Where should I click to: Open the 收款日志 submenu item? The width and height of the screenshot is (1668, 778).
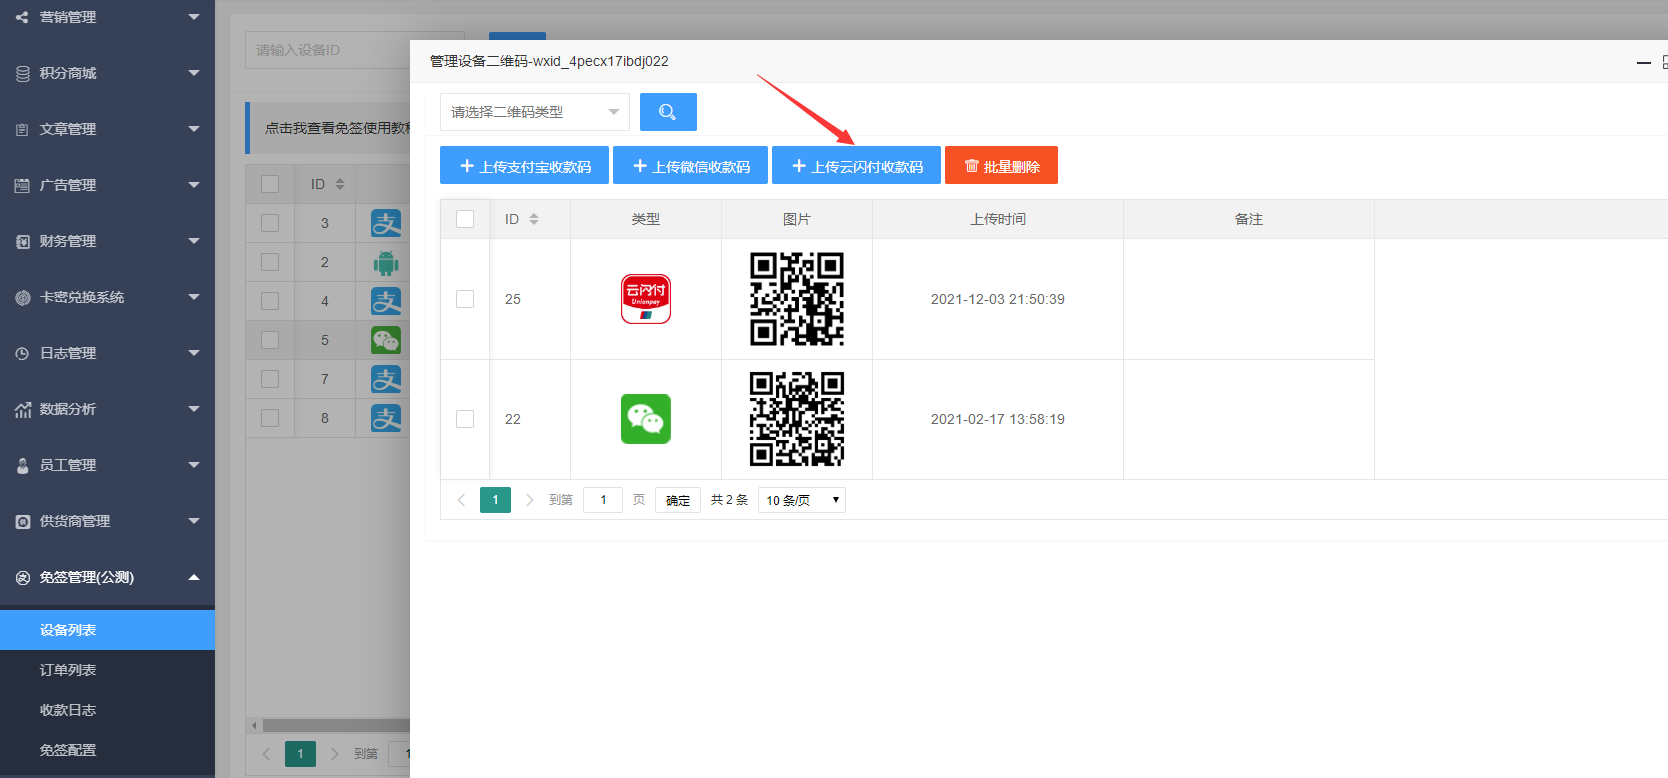click(x=107, y=710)
